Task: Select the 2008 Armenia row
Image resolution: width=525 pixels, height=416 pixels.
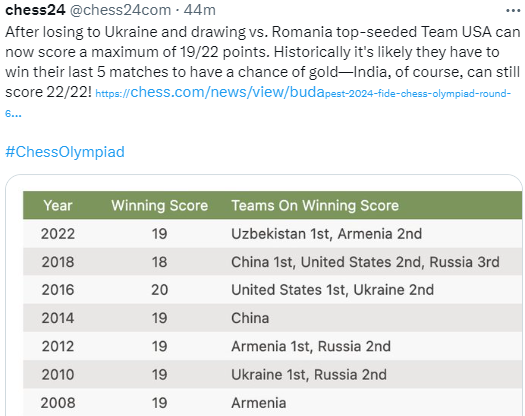Action: 272,402
